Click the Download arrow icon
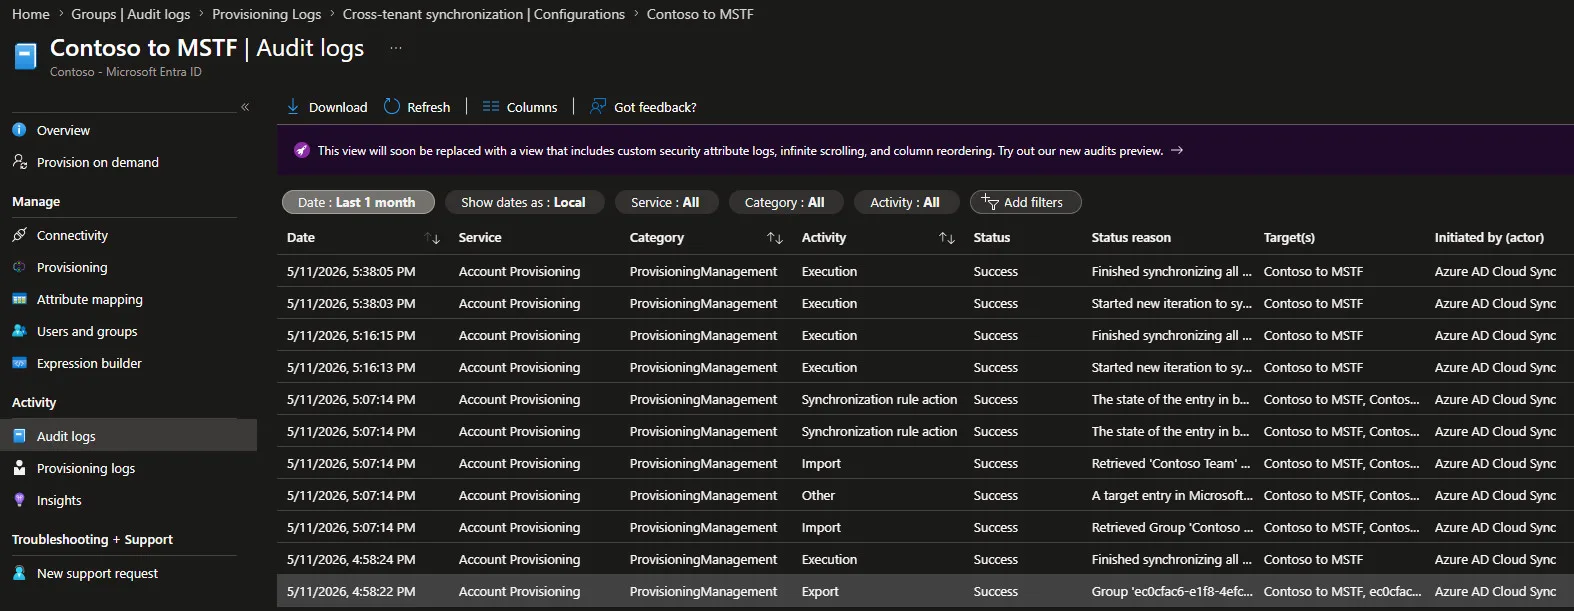The height and width of the screenshot is (611, 1574). (293, 106)
